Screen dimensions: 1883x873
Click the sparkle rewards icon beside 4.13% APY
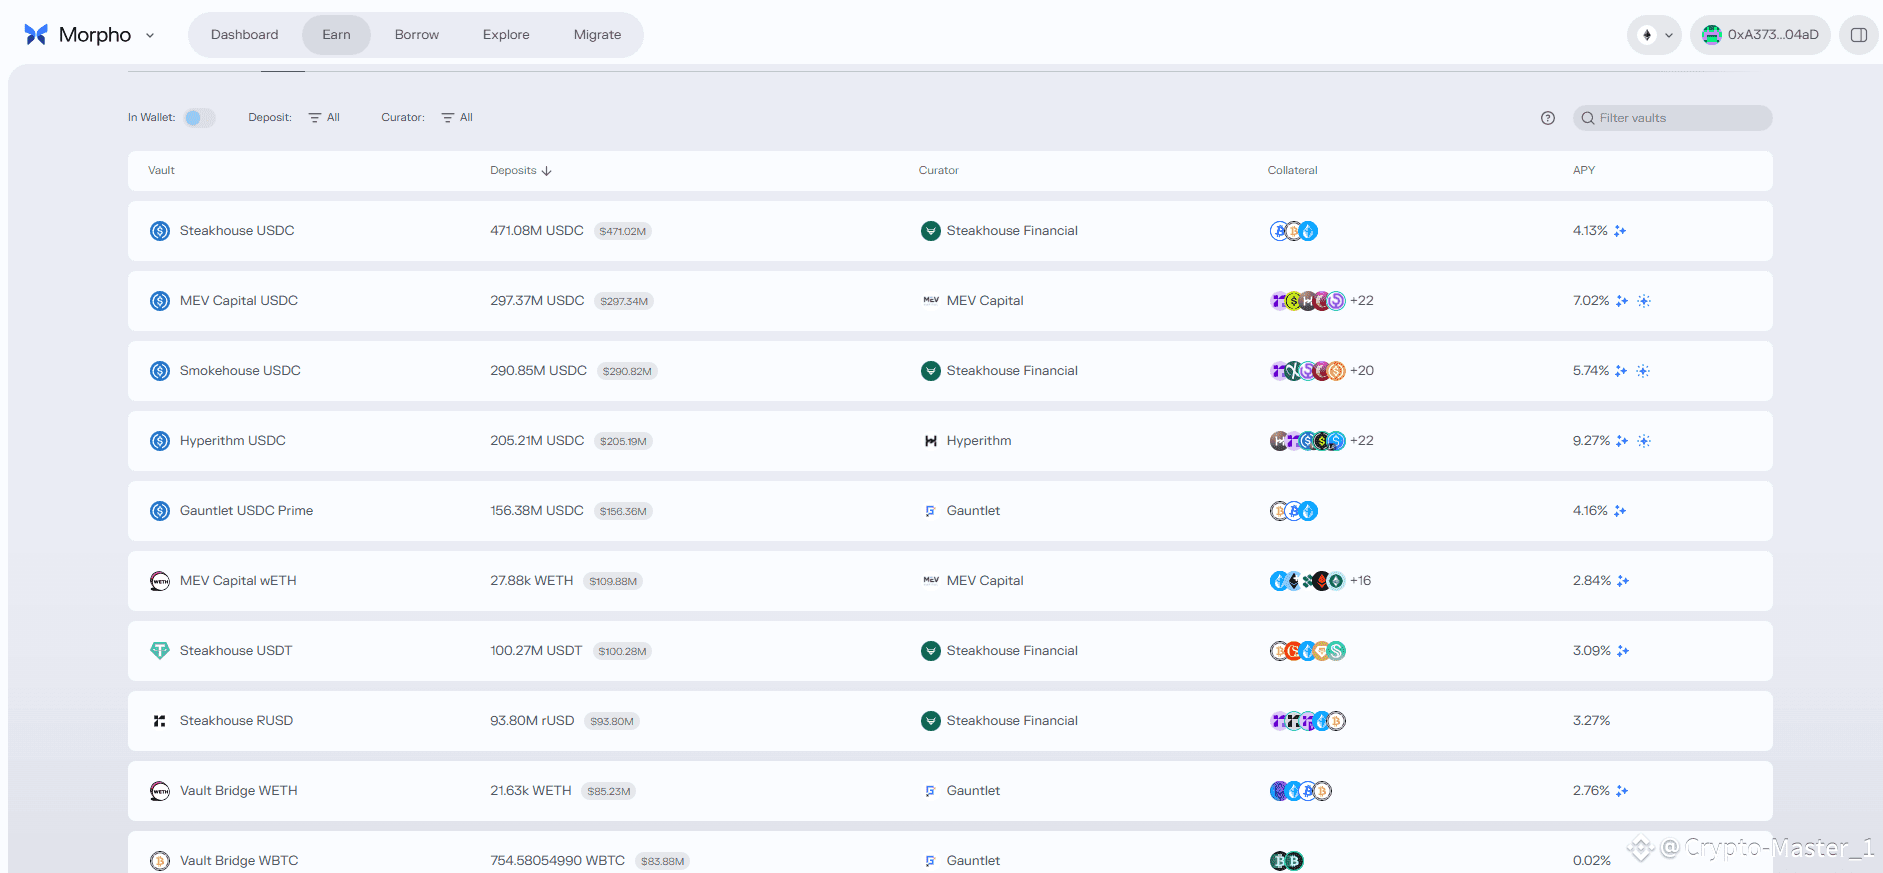click(x=1620, y=231)
